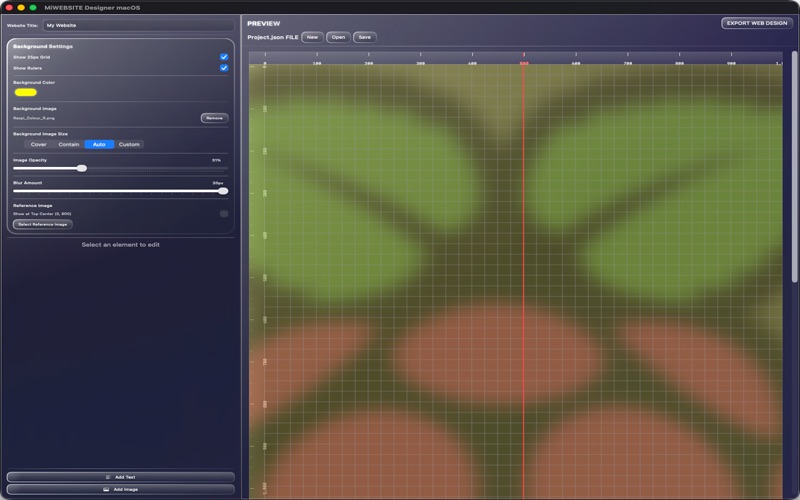
Task: Click the Website Title input field
Action: [138, 25]
